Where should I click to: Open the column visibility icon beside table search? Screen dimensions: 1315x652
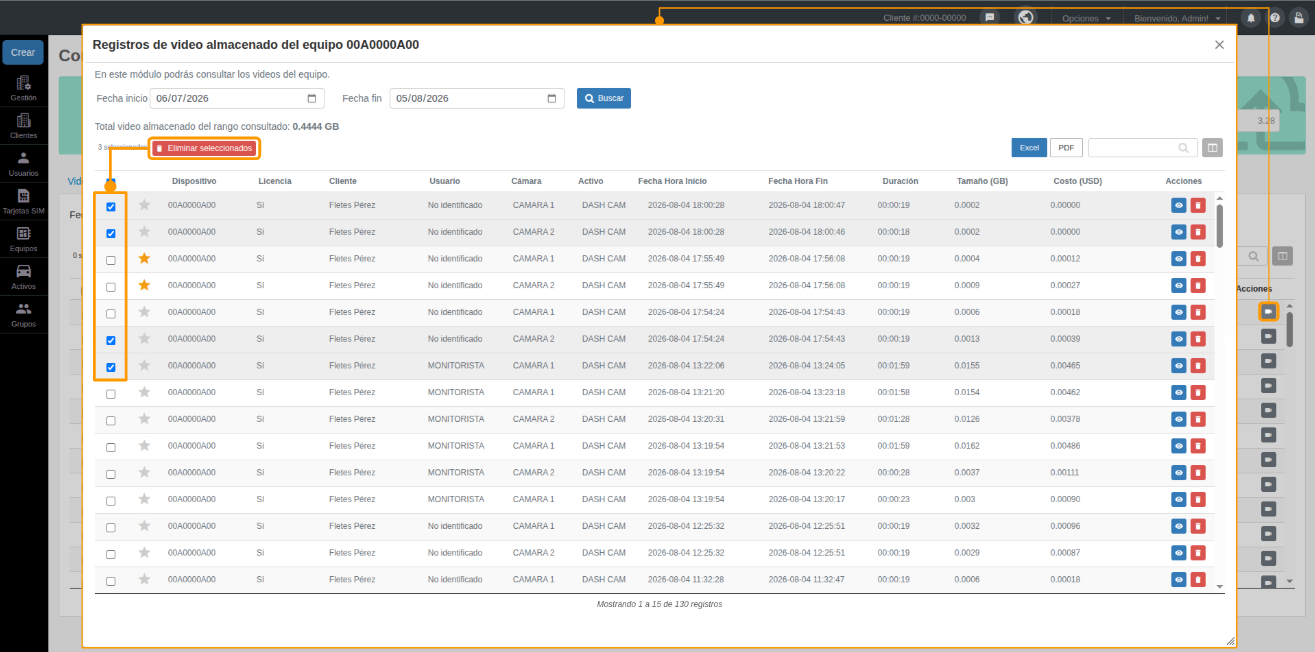(x=1212, y=148)
